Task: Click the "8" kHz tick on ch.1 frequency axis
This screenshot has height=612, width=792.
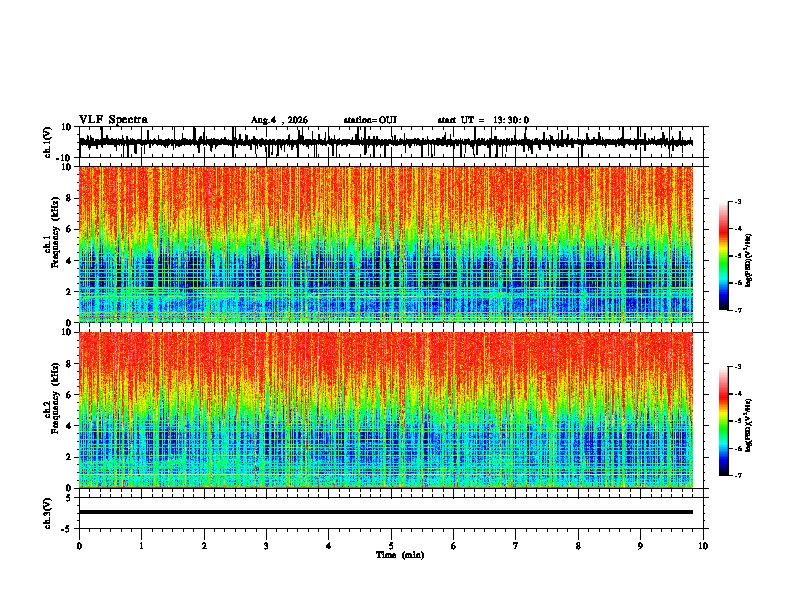Action: tap(69, 198)
